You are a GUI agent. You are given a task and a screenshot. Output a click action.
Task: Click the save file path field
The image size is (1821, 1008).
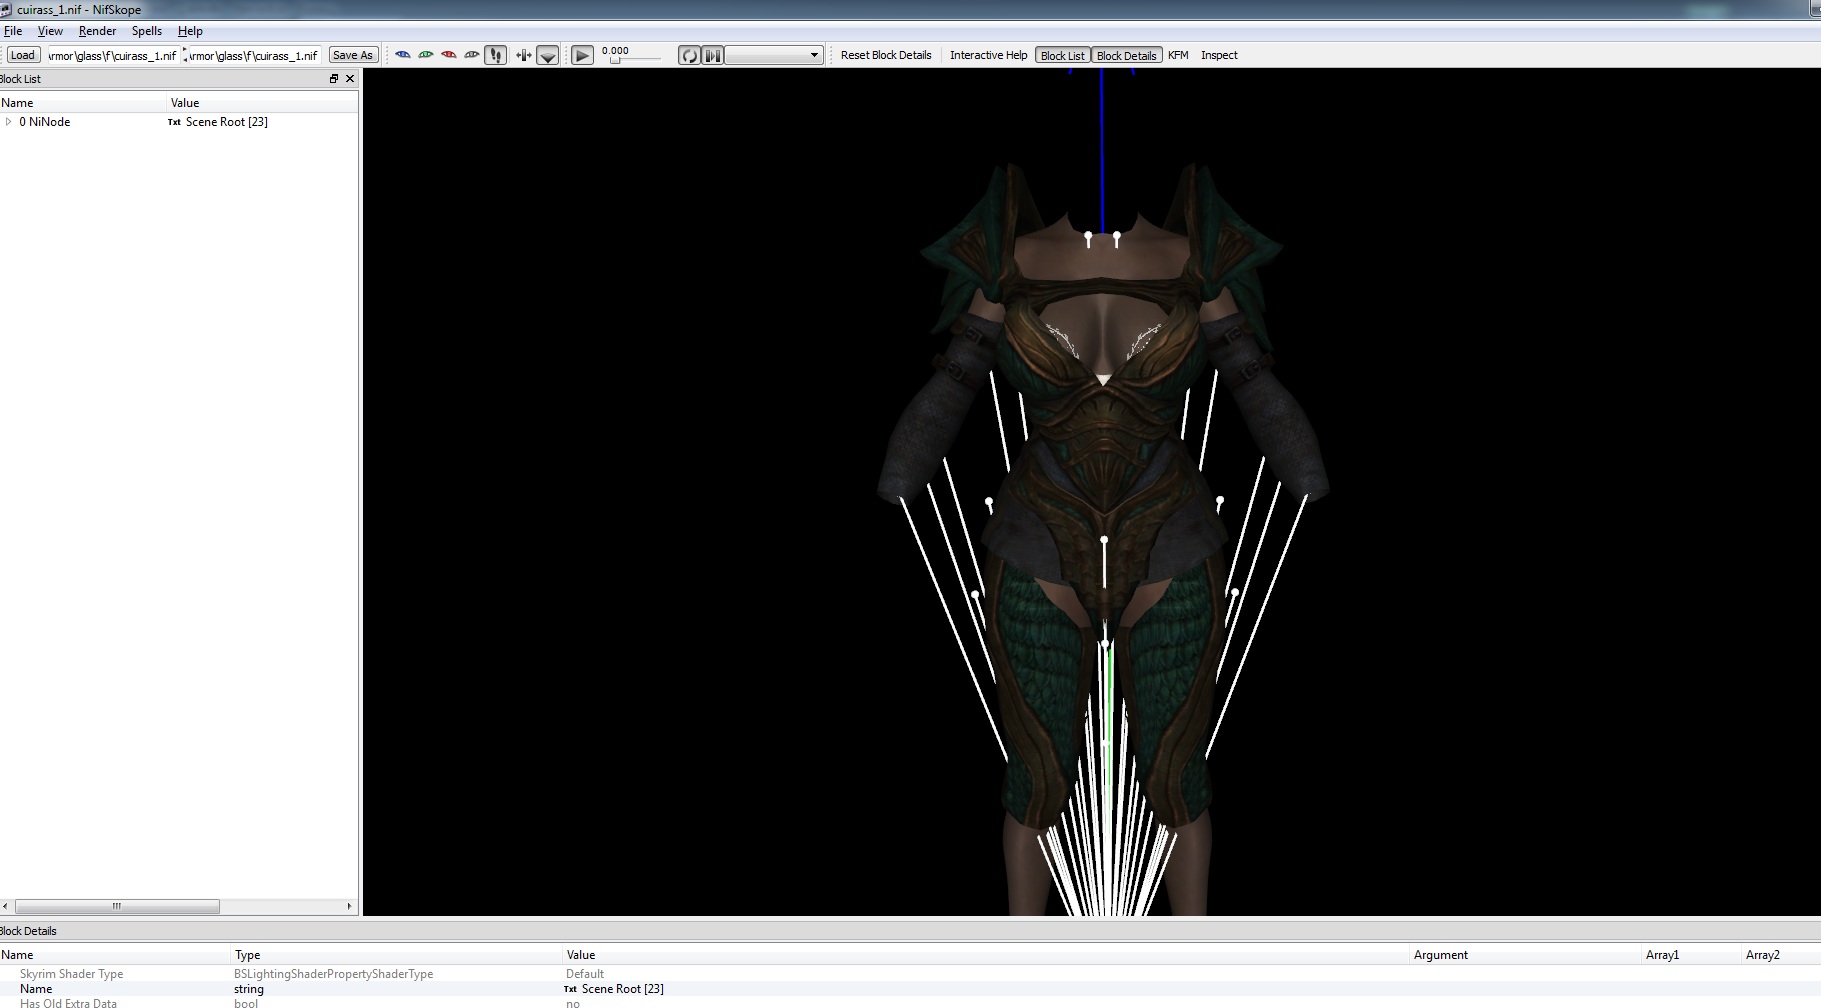[255, 55]
